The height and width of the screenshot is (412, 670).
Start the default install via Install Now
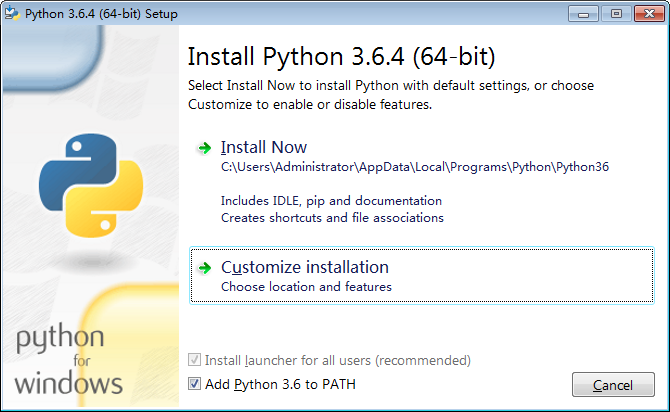[x=264, y=148]
